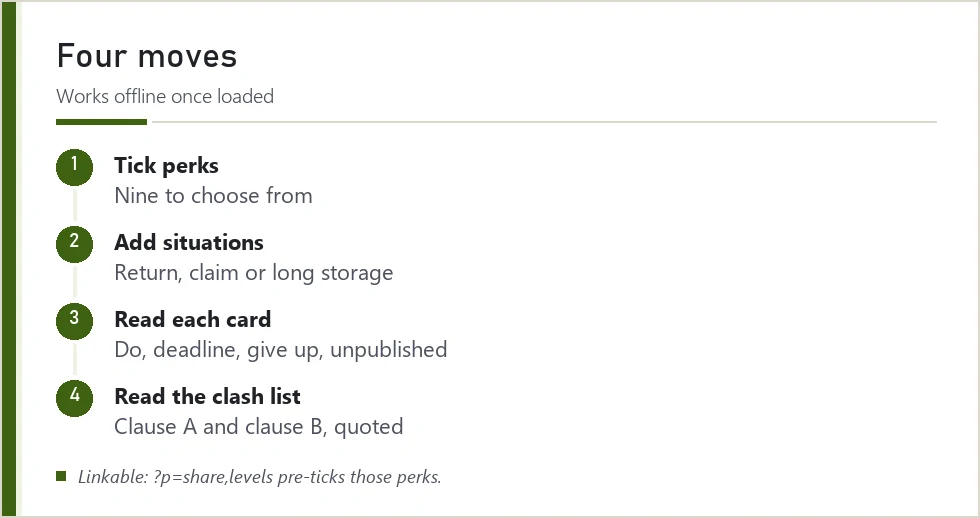Click the connector line between steps 1 and 2

point(74,206)
